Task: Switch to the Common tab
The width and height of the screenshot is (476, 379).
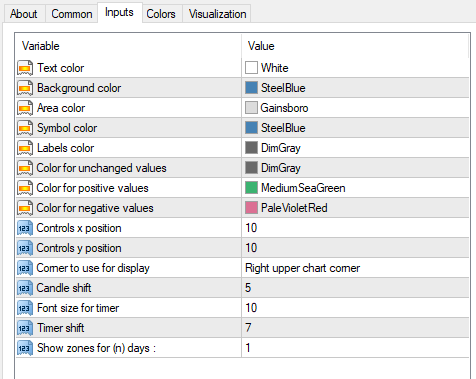Action: pyautogui.click(x=72, y=14)
